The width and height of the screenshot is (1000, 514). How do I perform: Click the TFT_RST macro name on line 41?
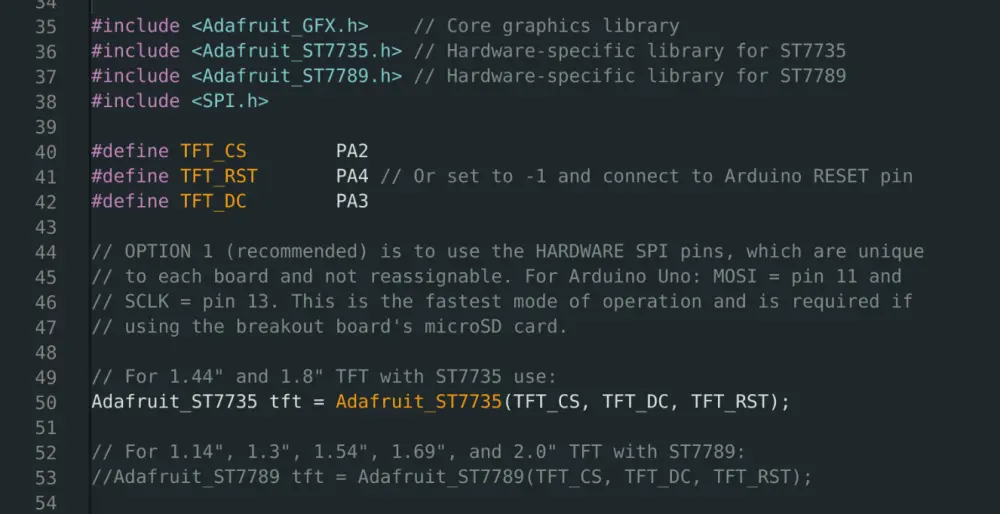tap(218, 177)
